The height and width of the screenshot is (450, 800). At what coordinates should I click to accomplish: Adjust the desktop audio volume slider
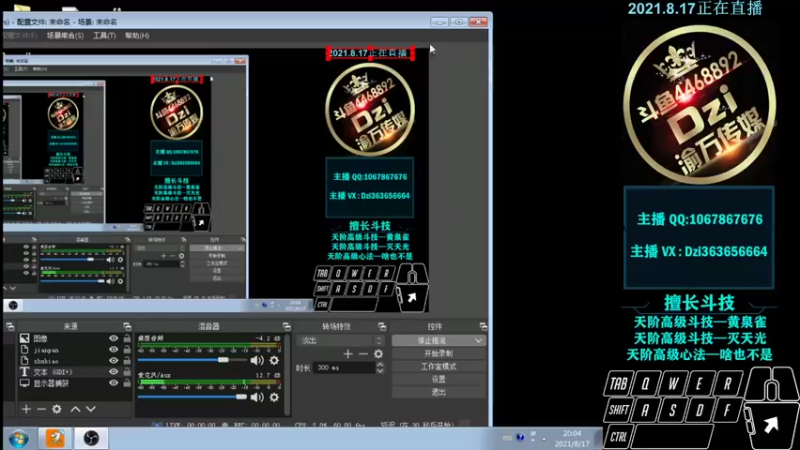(x=223, y=360)
